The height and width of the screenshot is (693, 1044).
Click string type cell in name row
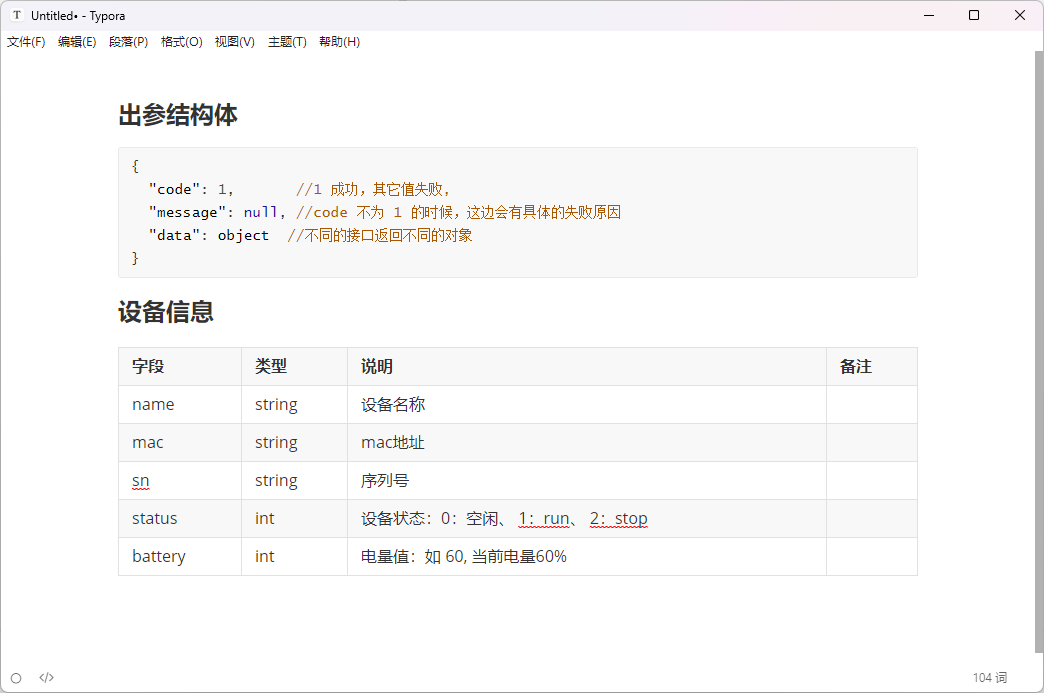[294, 404]
